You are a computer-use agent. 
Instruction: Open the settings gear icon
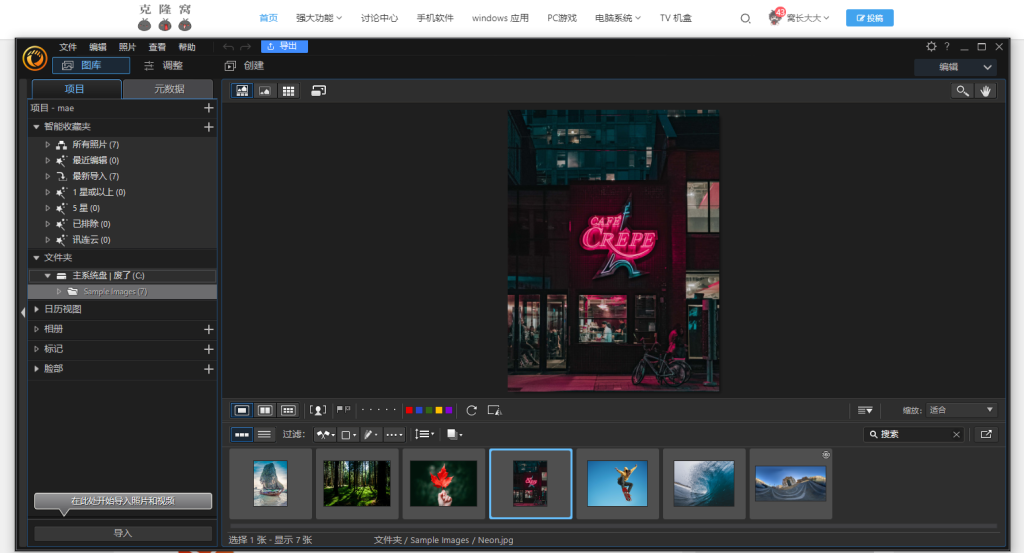pos(931,46)
